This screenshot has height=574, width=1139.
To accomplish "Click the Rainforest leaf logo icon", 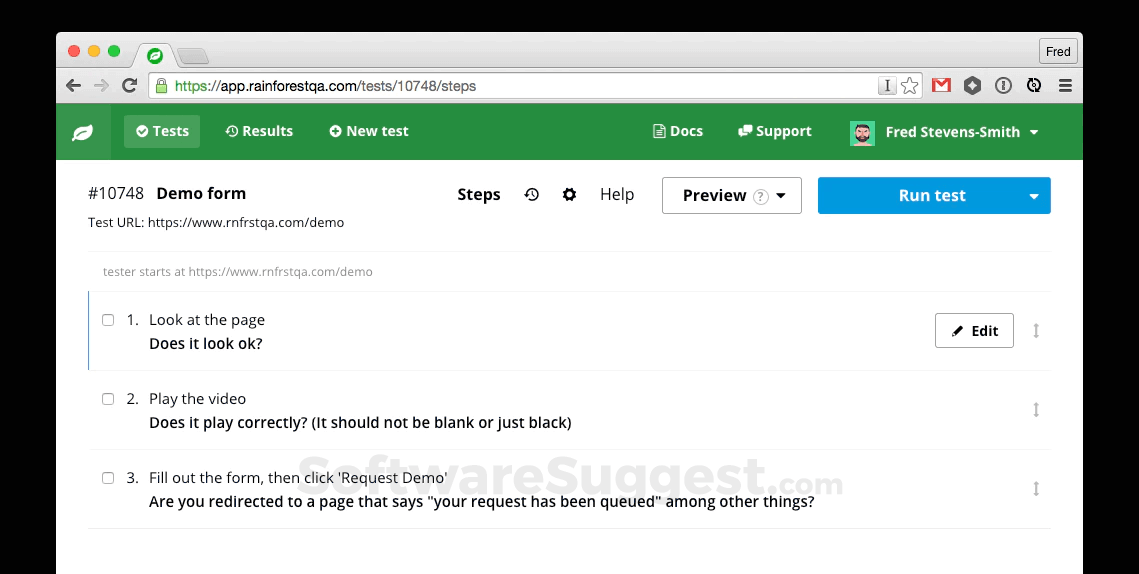I will click(x=83, y=132).
